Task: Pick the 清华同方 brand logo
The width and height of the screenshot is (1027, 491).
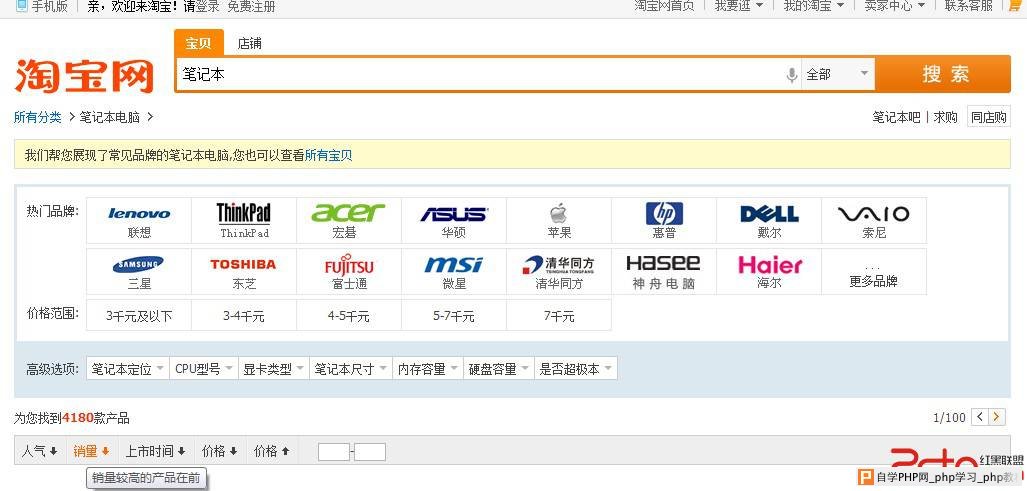Action: click(x=559, y=264)
